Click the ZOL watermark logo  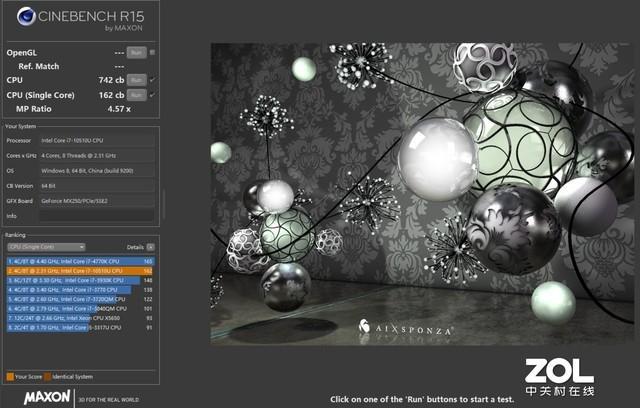coord(559,377)
